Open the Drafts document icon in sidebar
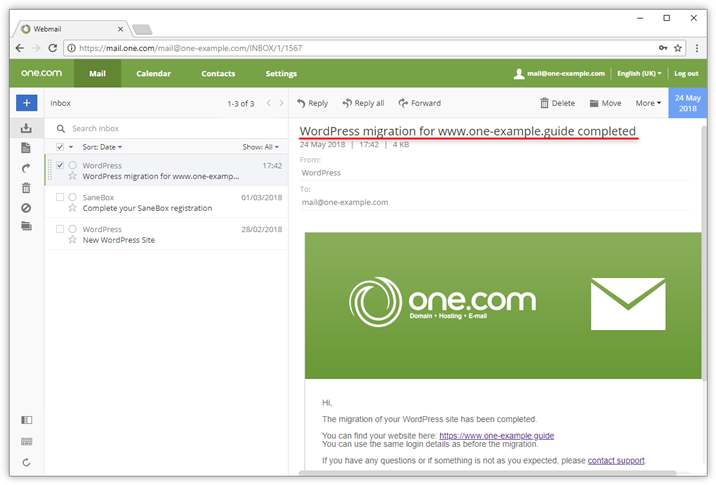Viewport: 716px width, 485px height. point(26,148)
